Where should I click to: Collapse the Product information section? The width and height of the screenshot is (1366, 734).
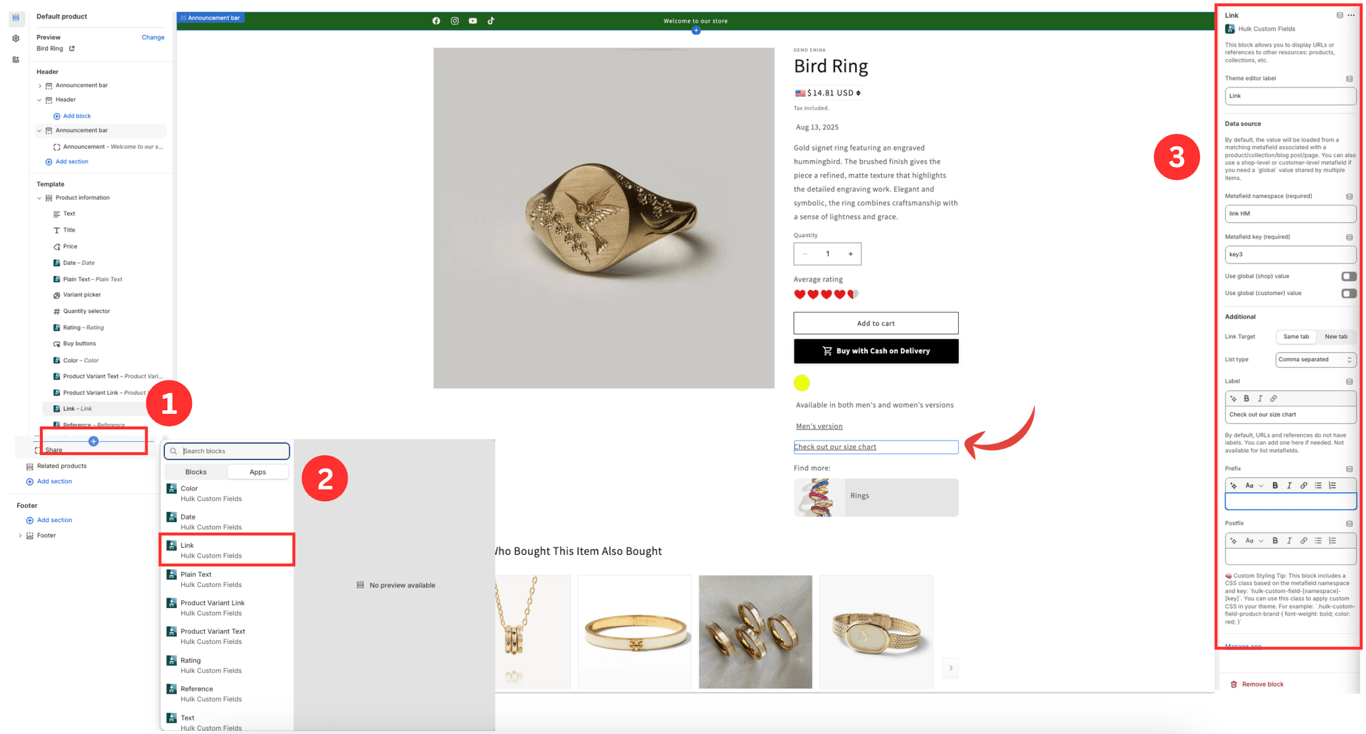(x=40, y=198)
